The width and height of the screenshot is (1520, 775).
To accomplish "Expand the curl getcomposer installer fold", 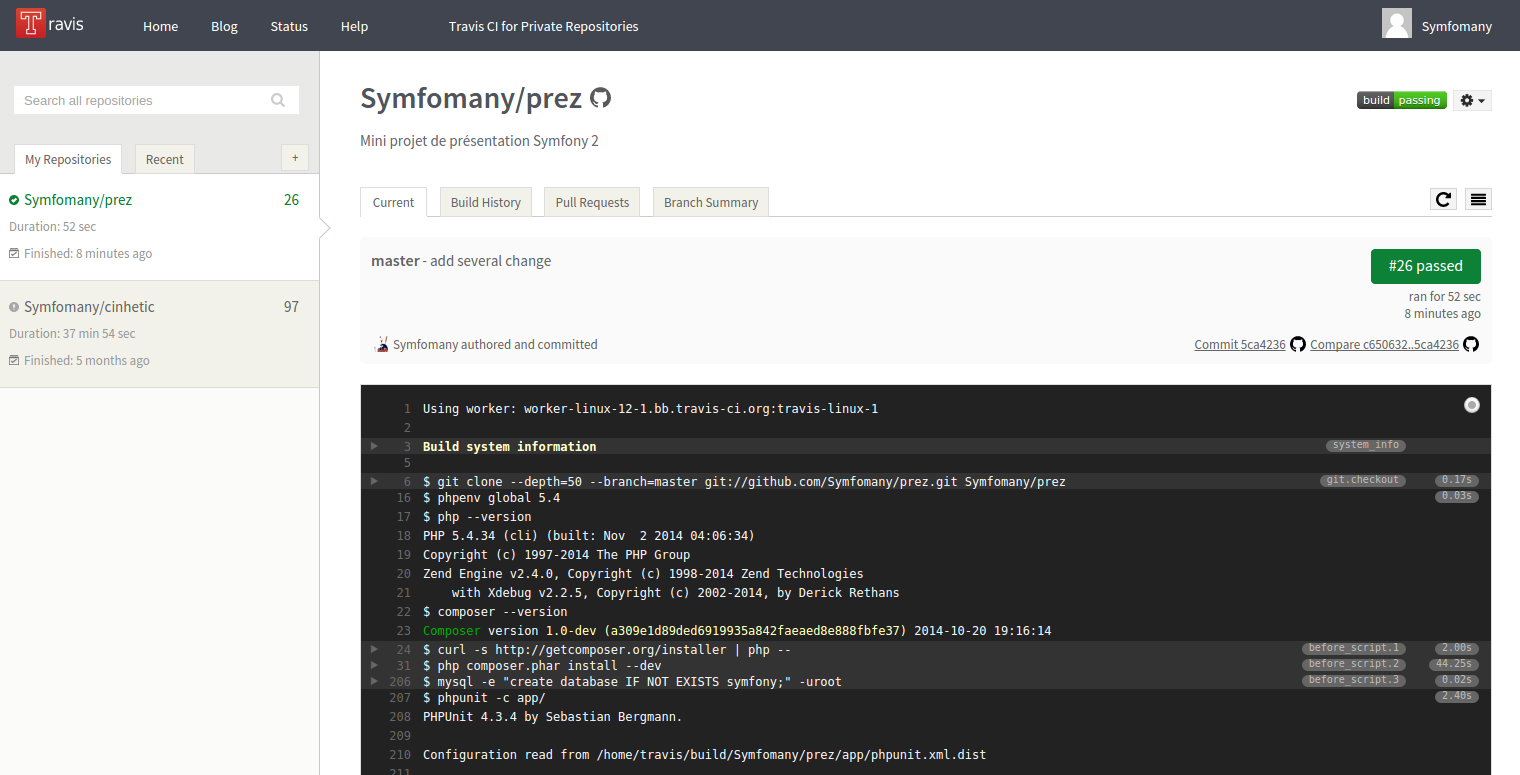I will (x=374, y=649).
